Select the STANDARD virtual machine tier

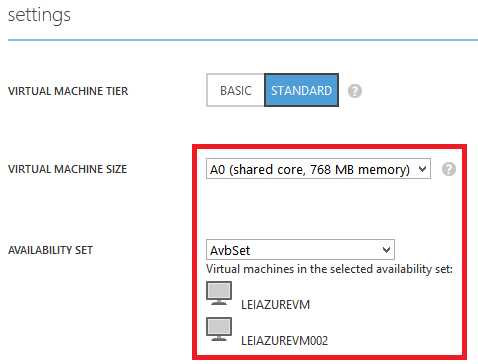tap(301, 90)
